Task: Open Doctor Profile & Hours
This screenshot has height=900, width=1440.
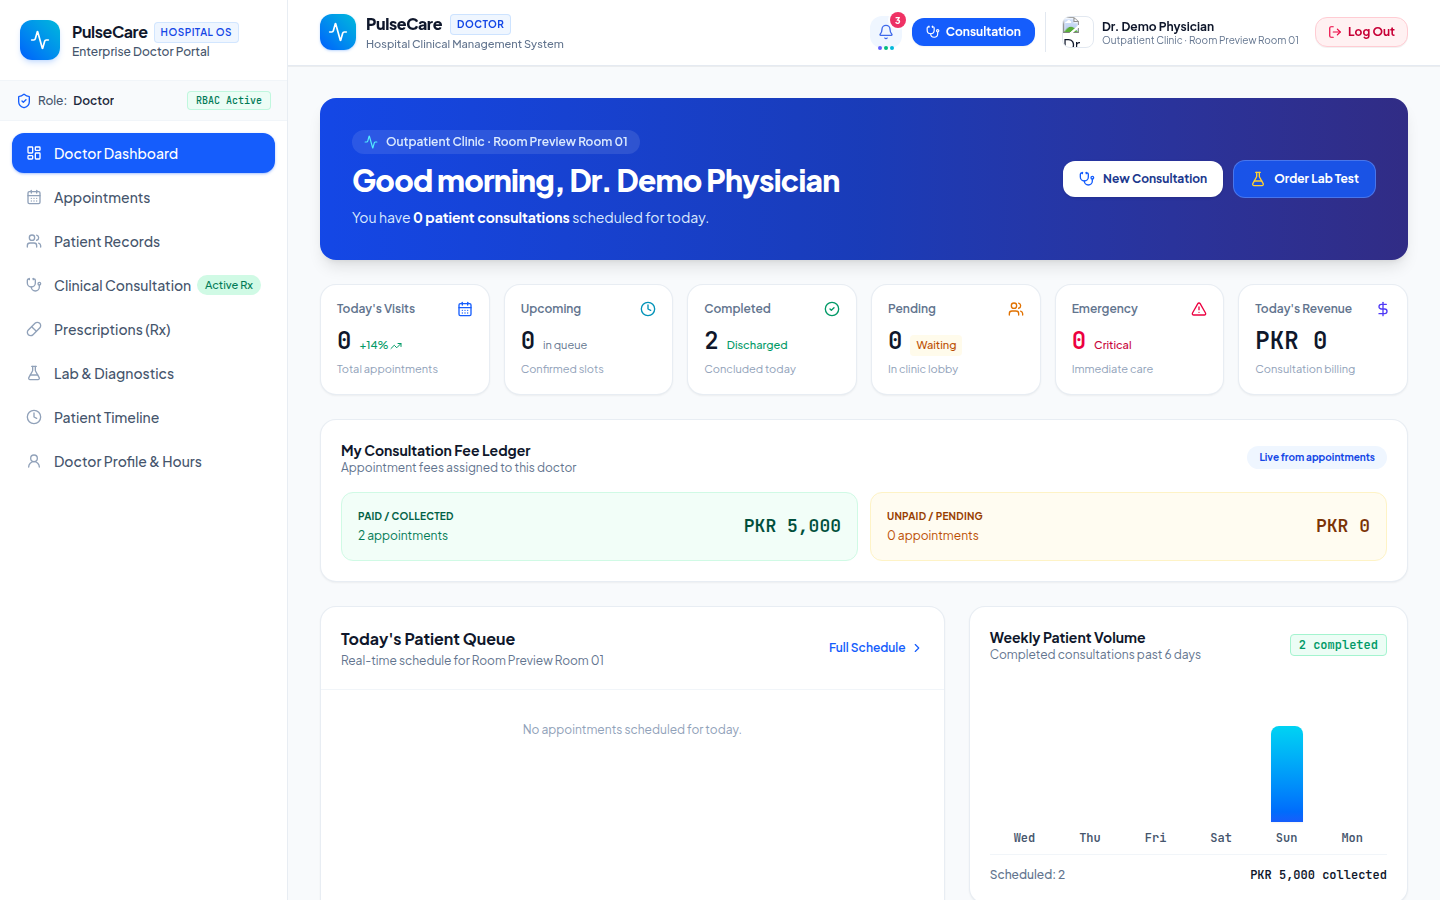Action: pos(143,462)
